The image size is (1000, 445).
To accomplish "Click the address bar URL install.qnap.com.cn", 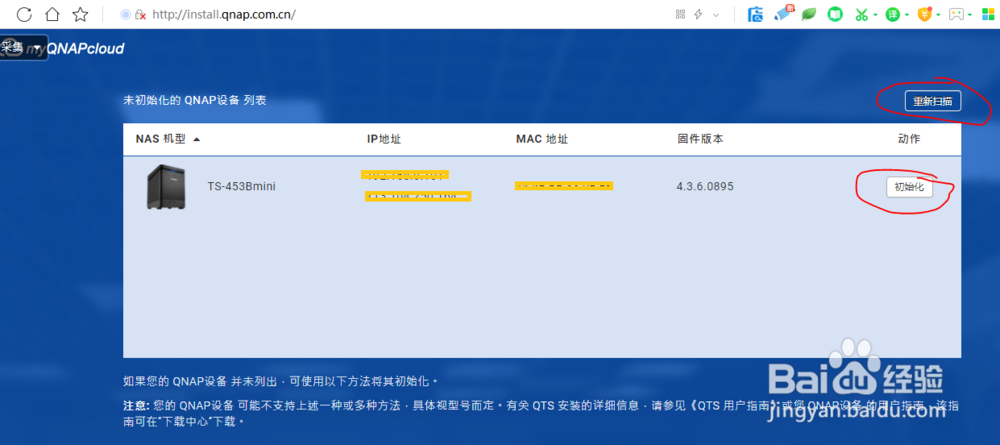I will pos(224,14).
